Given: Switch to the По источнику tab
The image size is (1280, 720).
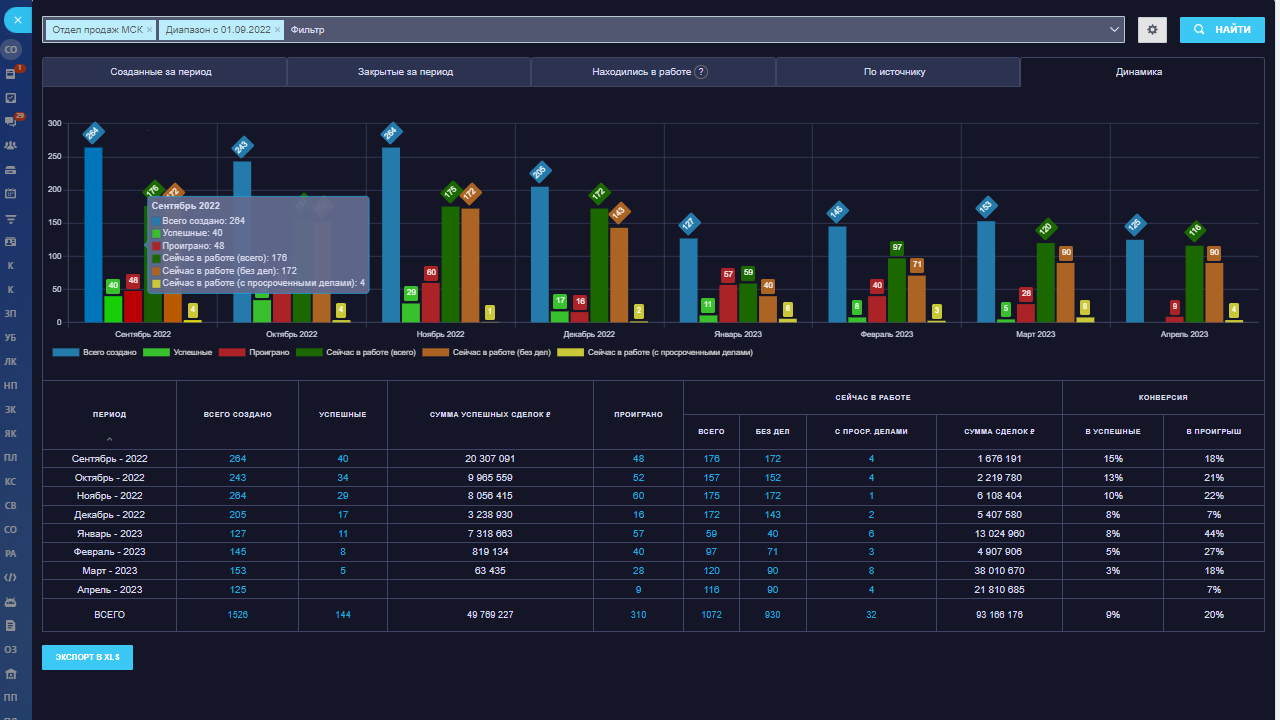Looking at the screenshot, I should point(897,72).
